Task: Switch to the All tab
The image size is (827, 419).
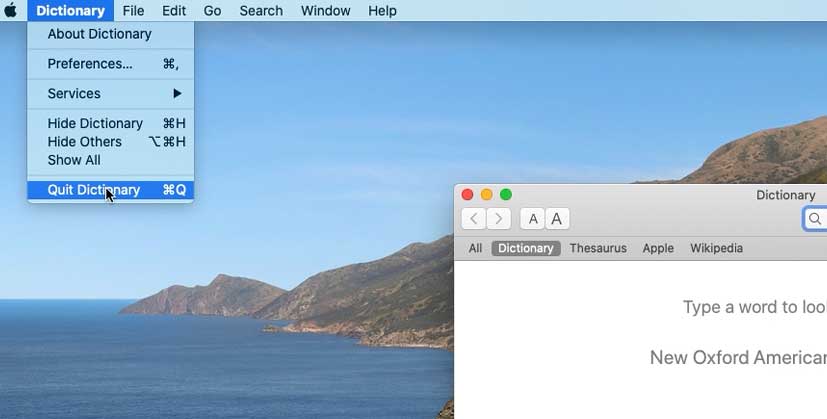Action: [475, 248]
